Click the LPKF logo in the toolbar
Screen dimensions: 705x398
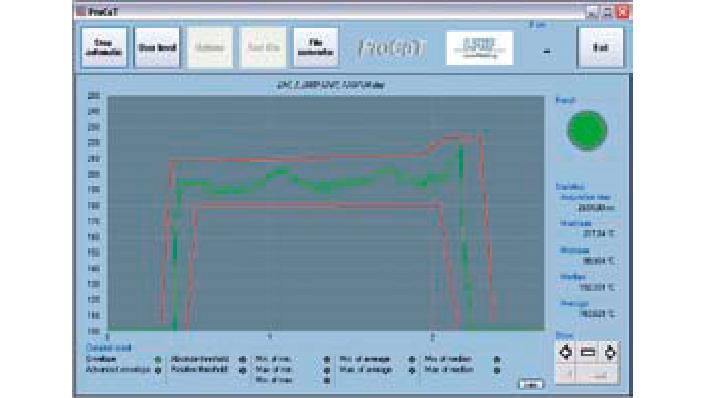pos(479,48)
